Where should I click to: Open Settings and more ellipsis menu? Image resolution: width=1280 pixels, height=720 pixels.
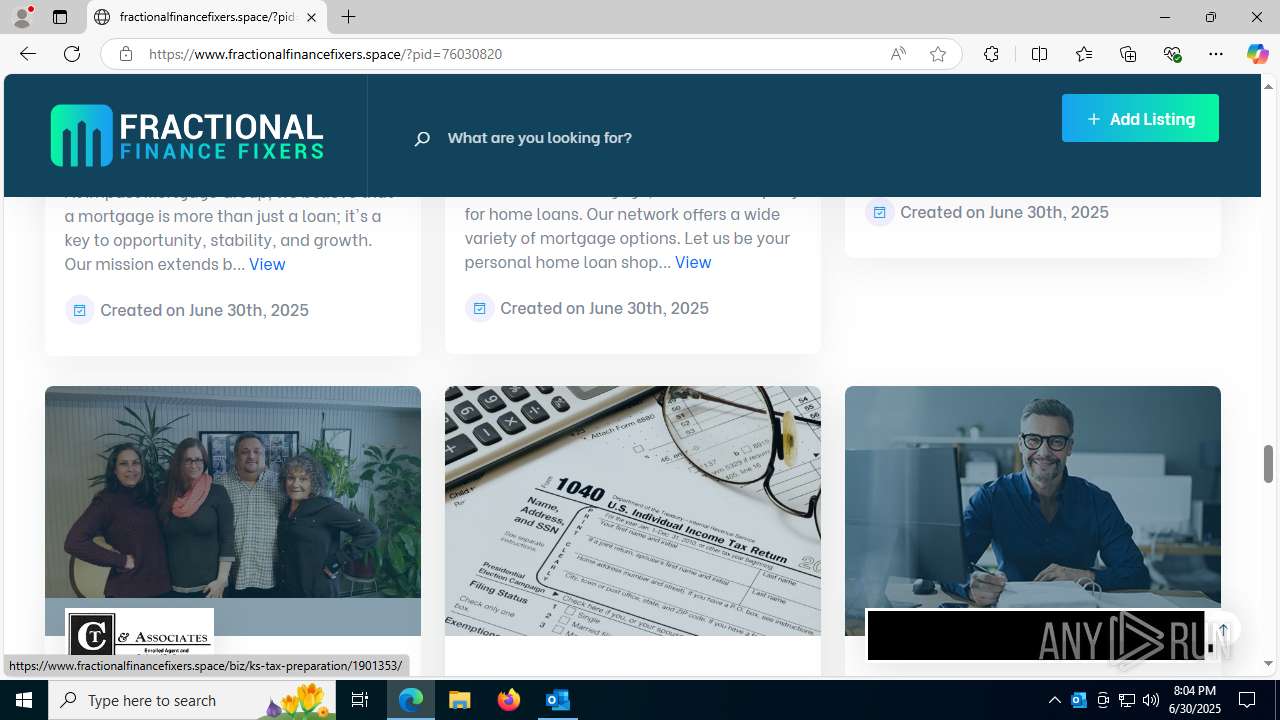[1216, 54]
